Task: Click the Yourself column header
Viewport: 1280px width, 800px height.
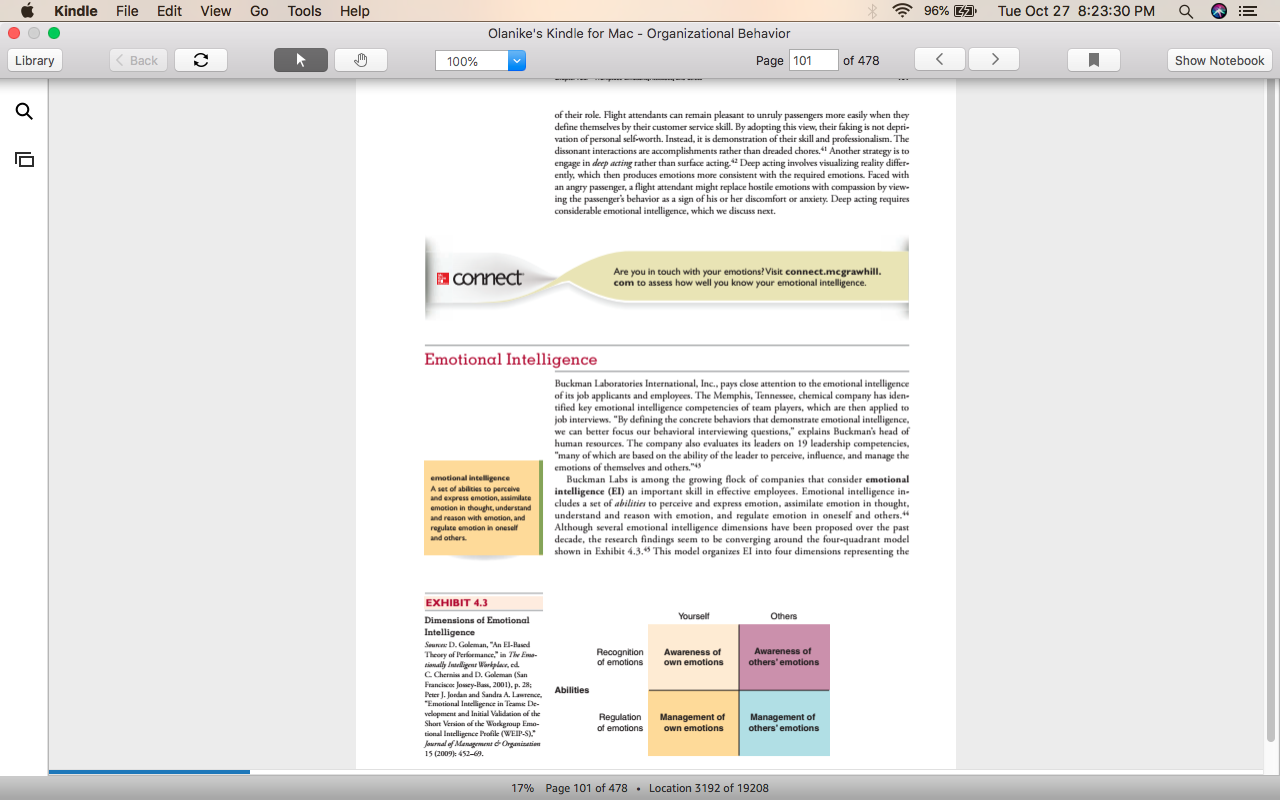Action: tap(693, 616)
